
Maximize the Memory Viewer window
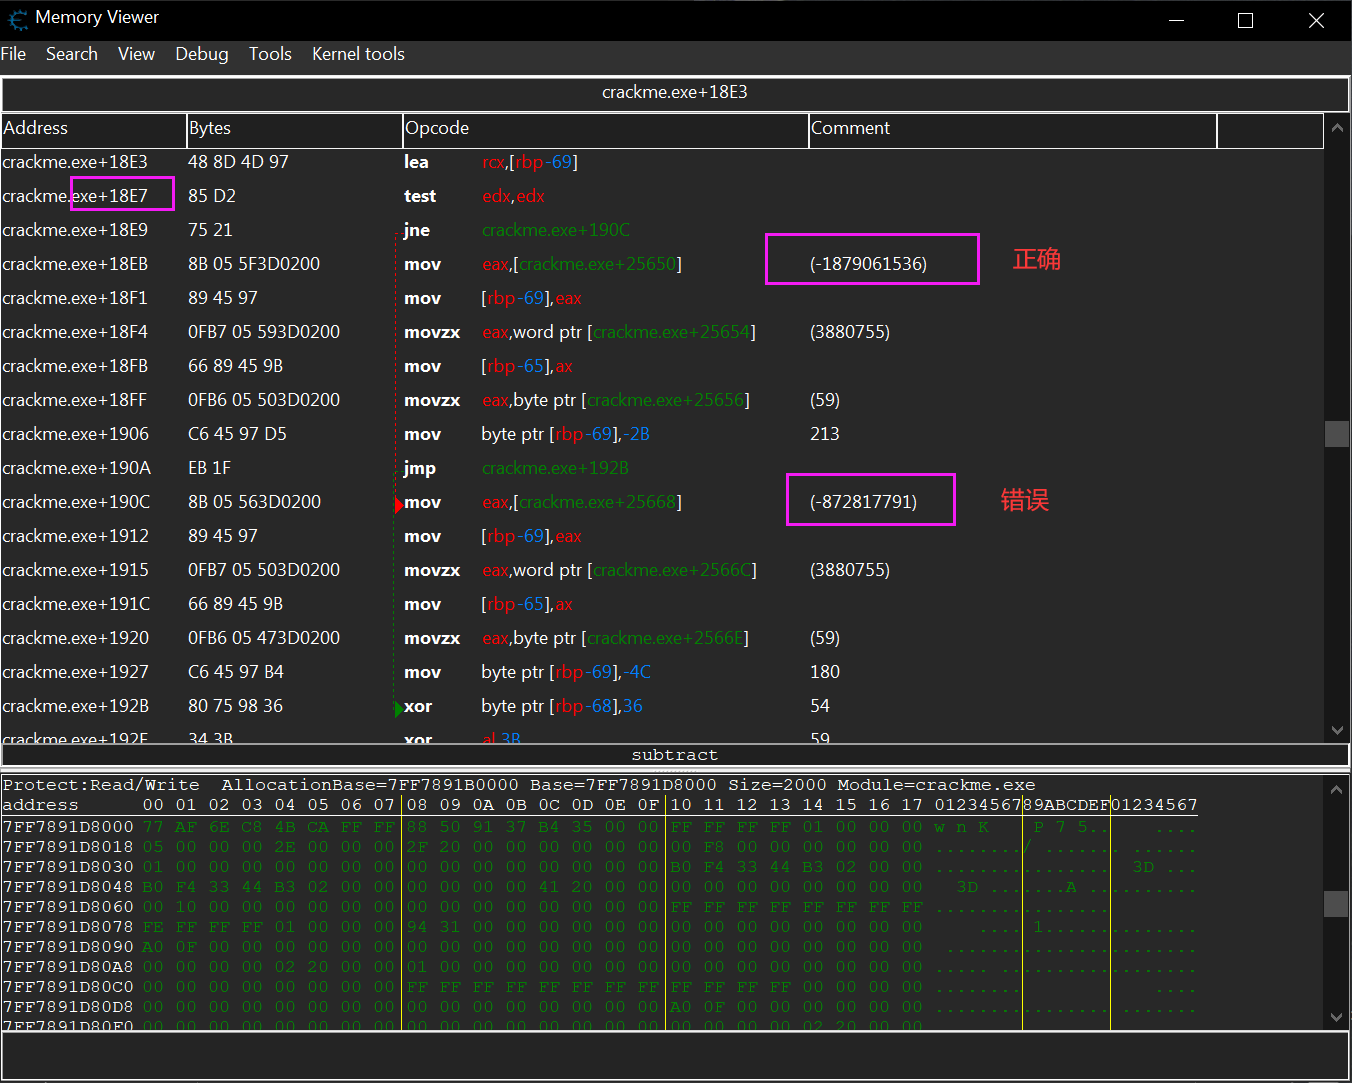click(1246, 20)
